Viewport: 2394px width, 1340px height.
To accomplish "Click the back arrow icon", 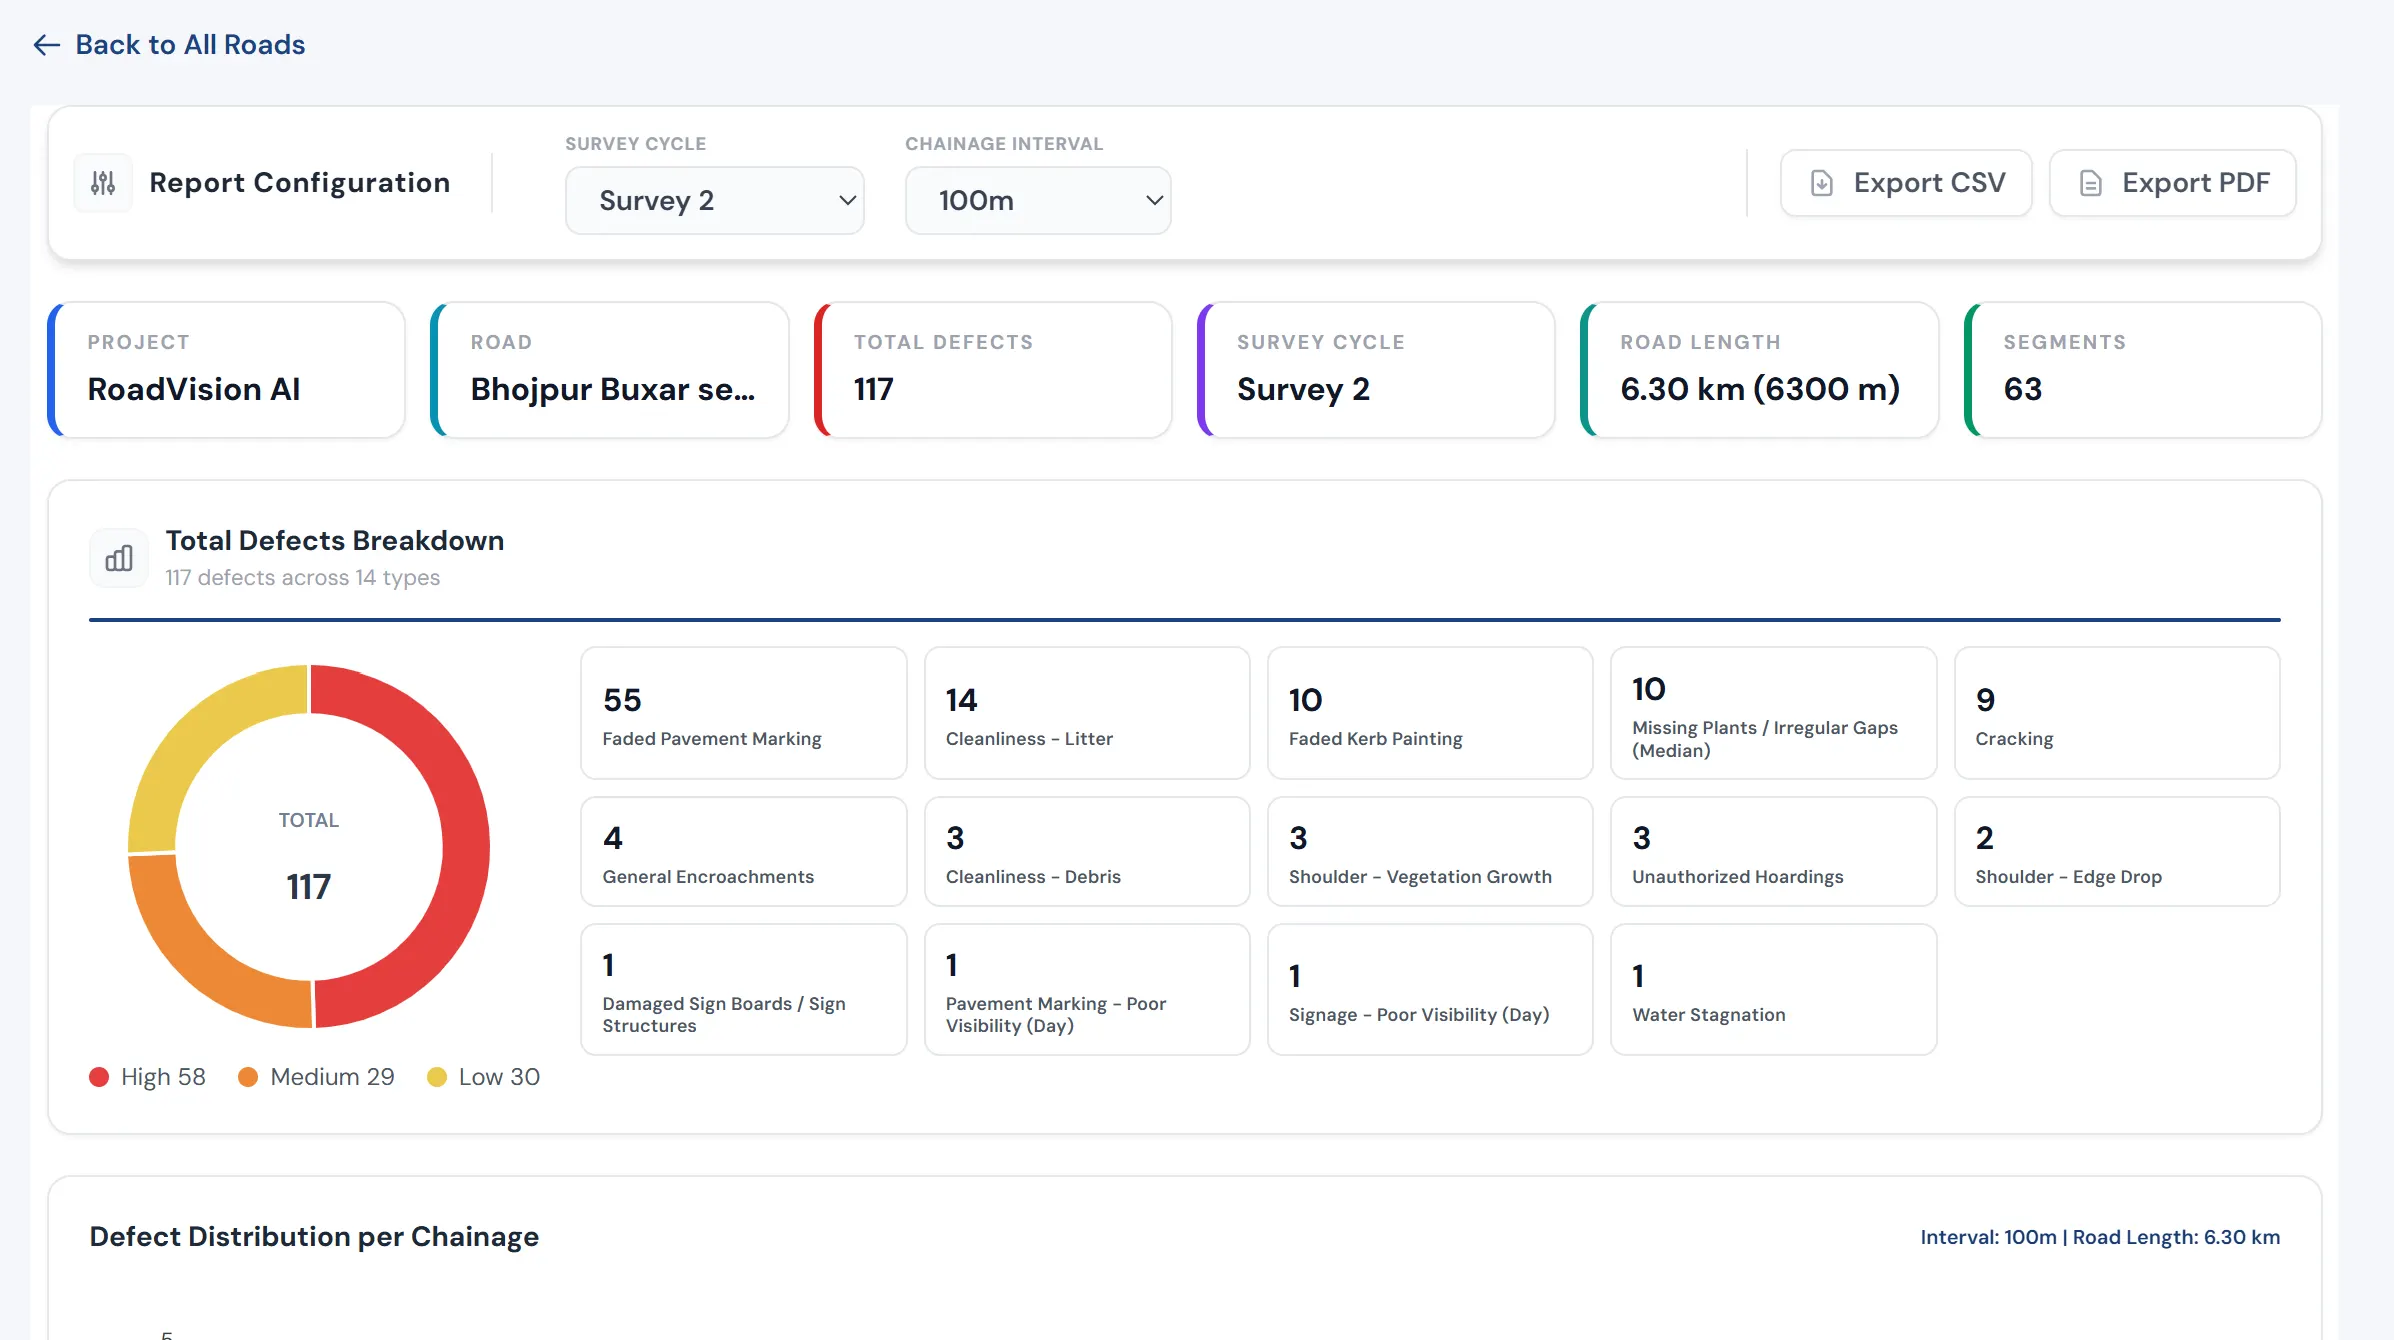I will coord(46,45).
